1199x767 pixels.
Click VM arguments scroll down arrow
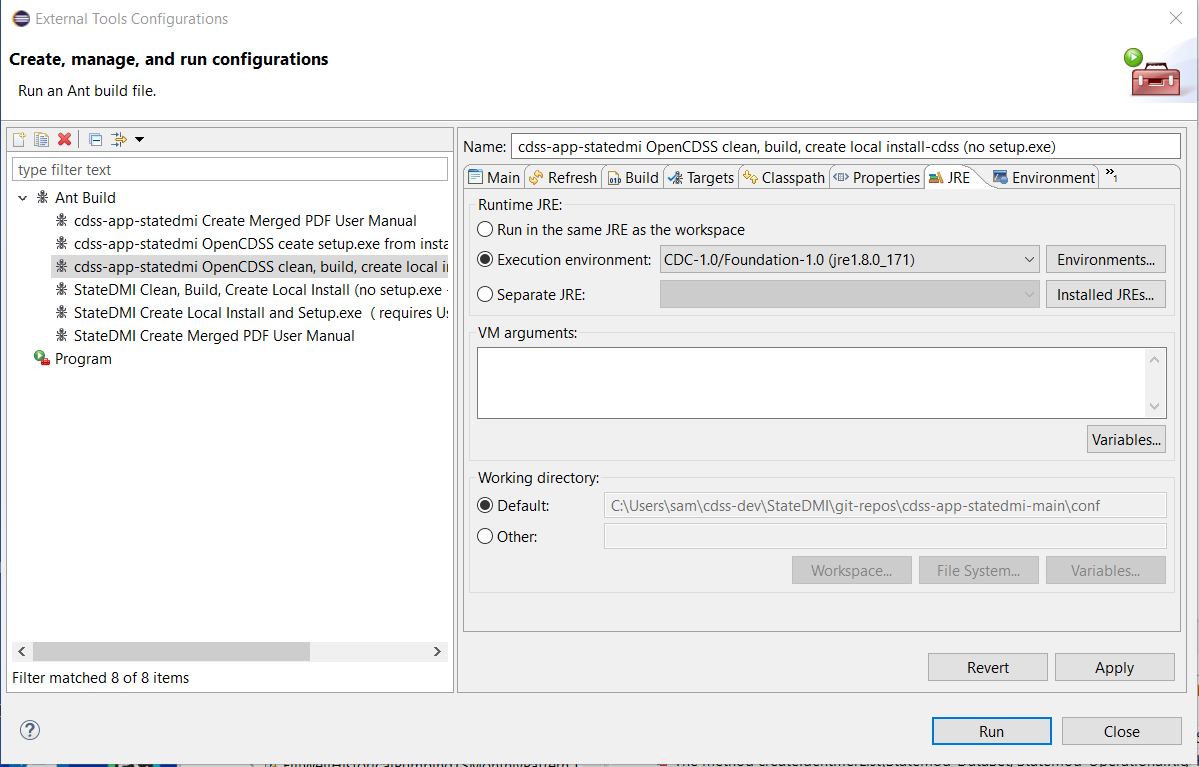click(x=1155, y=407)
